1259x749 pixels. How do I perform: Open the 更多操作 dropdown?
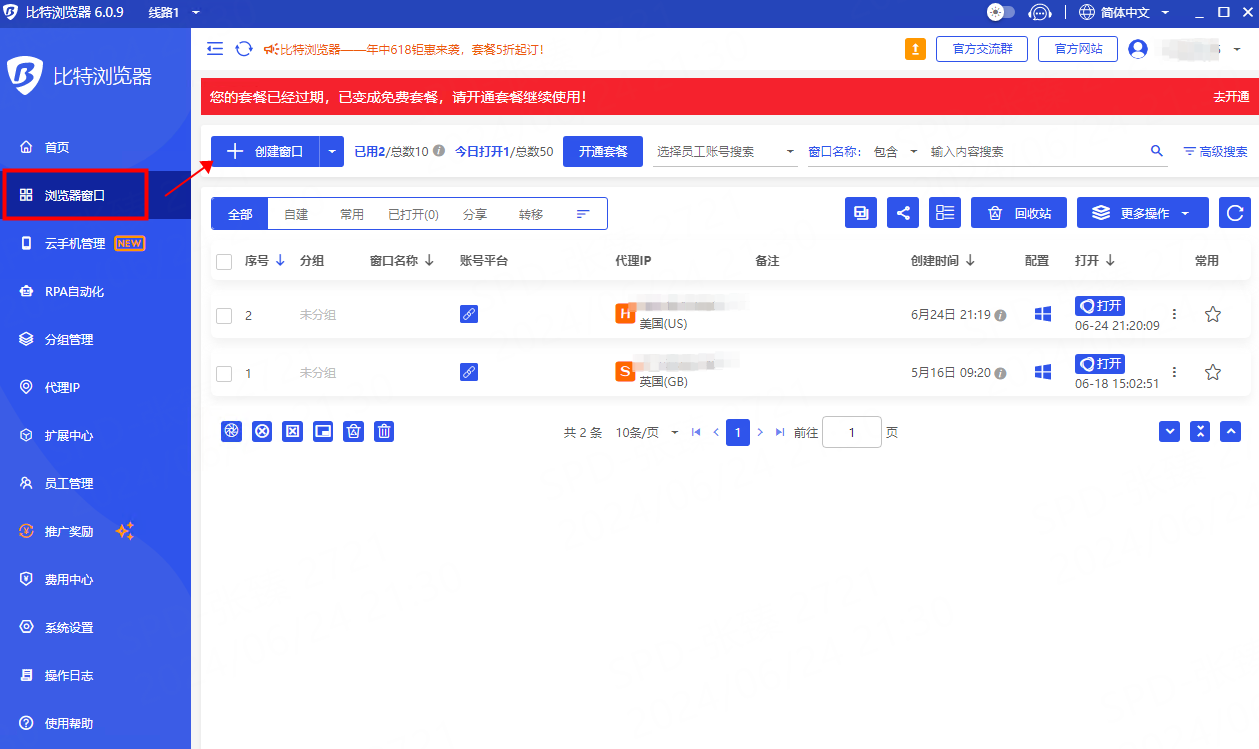pos(1142,213)
